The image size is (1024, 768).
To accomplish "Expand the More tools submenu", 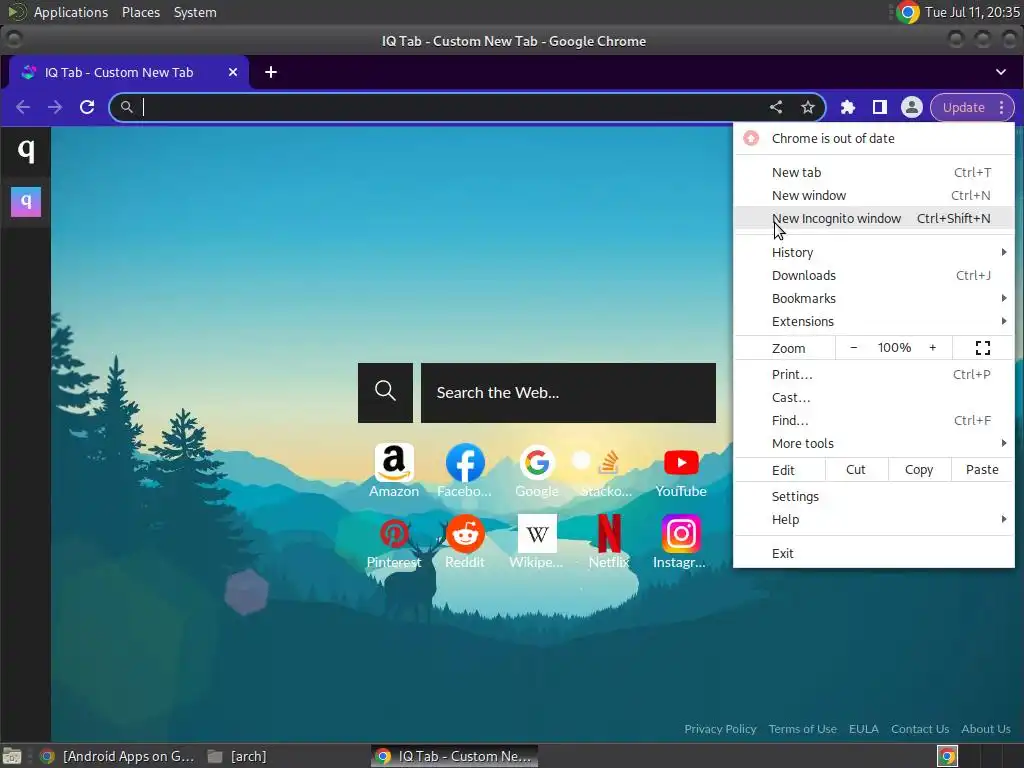I will [x=874, y=443].
